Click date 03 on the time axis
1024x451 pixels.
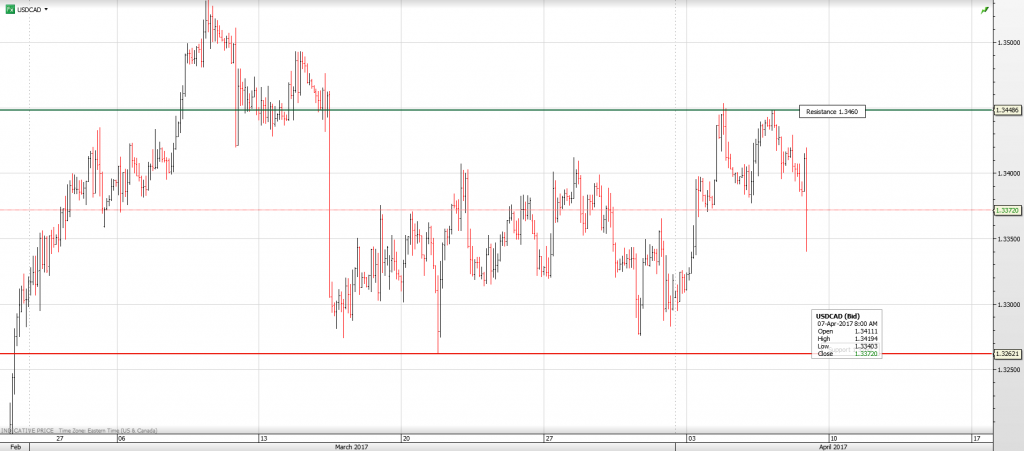pyautogui.click(x=691, y=438)
